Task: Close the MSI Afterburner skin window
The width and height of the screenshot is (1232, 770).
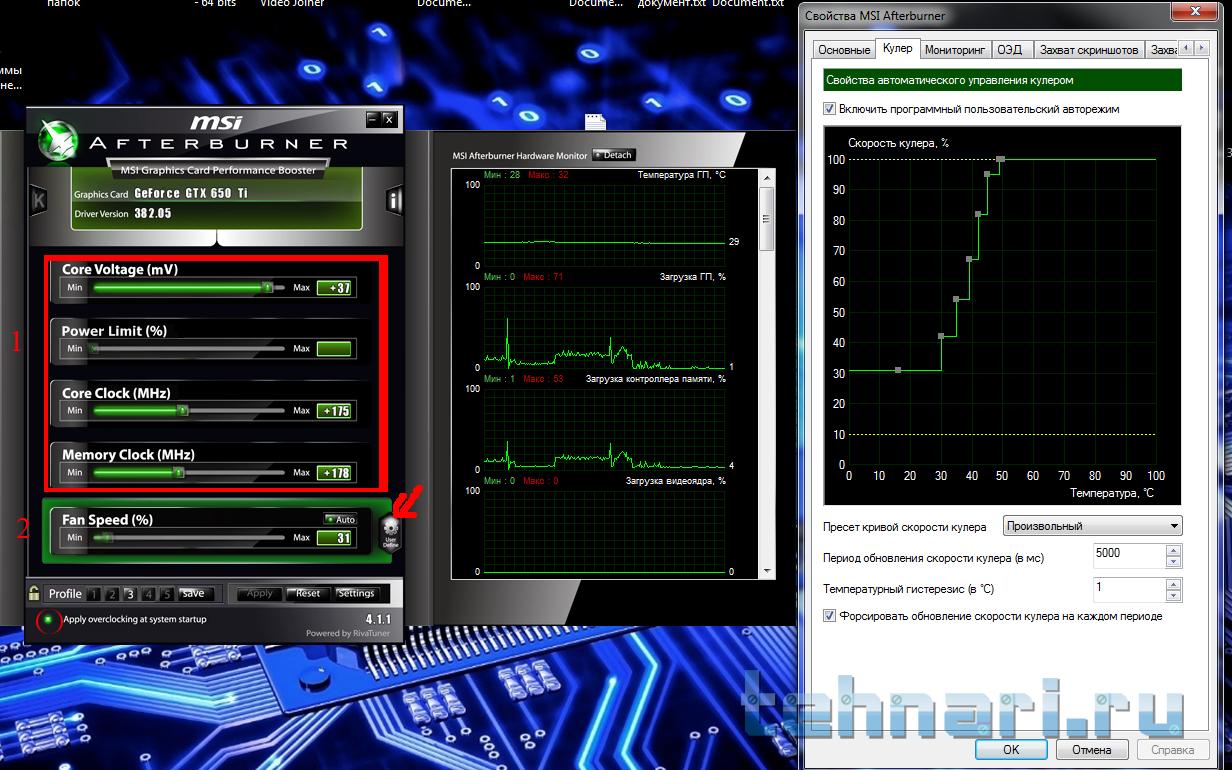Action: tap(389, 119)
